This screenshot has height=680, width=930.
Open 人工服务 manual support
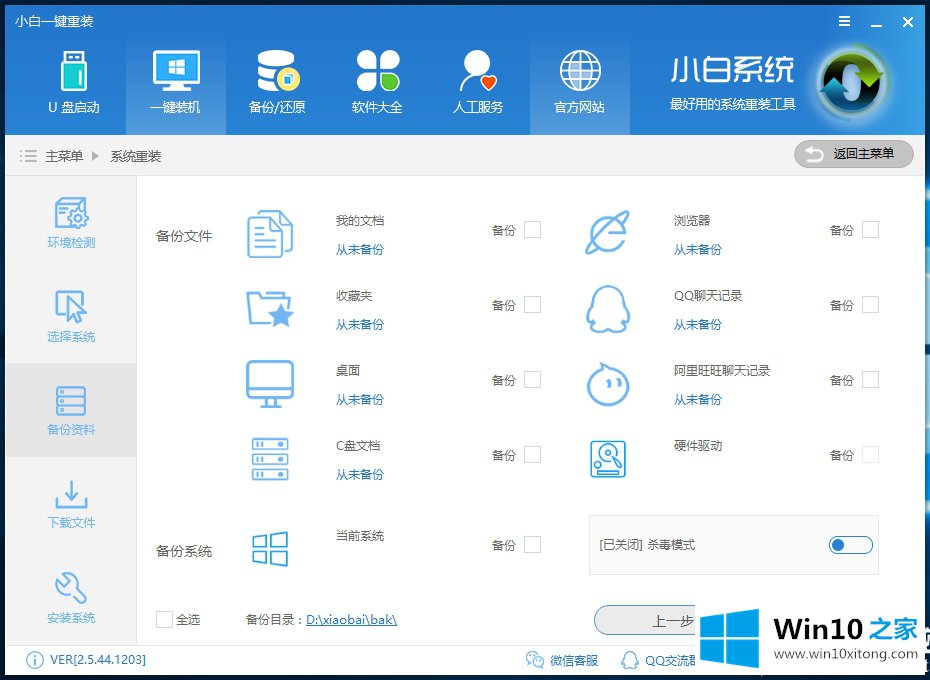[478, 83]
